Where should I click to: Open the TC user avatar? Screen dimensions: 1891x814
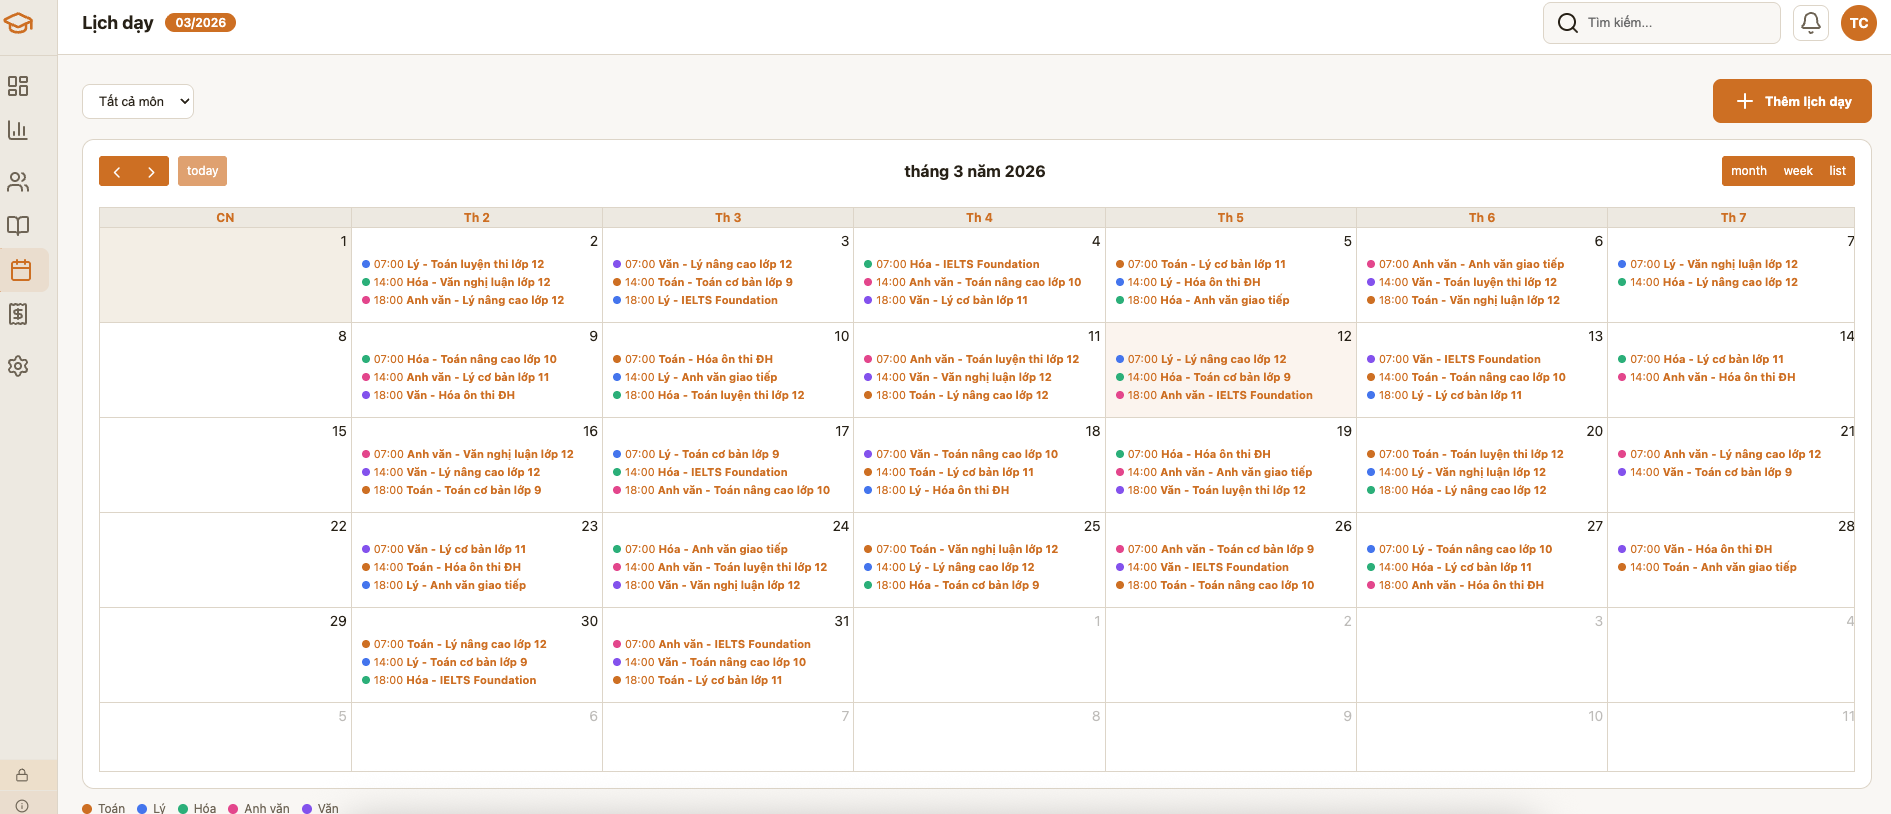click(x=1858, y=23)
